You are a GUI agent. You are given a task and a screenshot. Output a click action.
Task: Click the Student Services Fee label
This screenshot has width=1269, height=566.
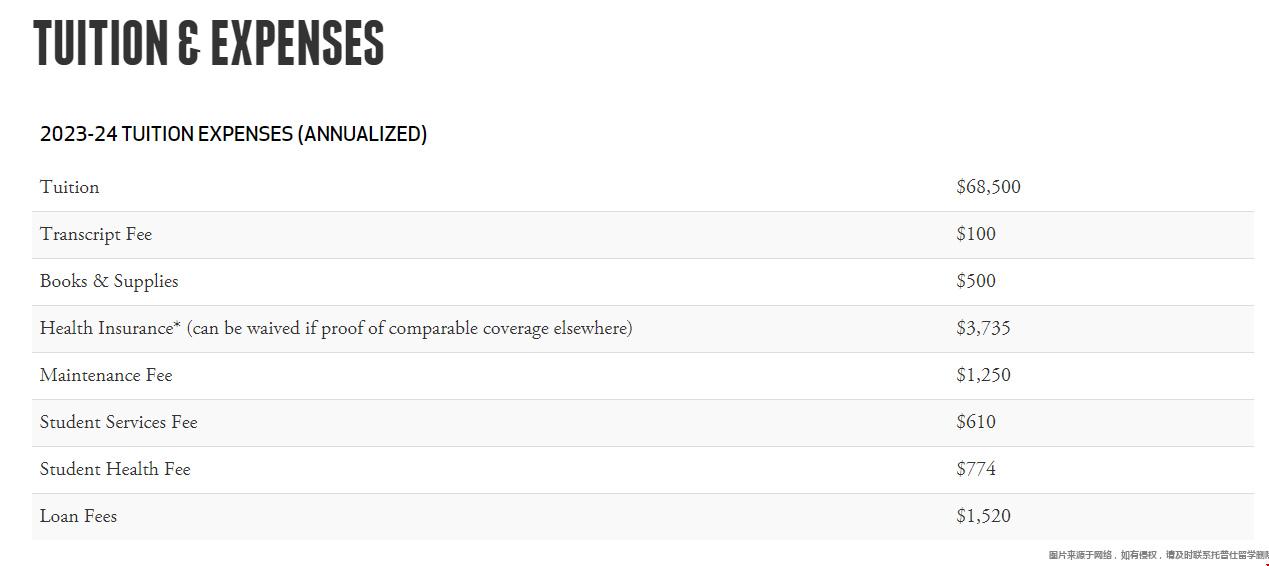119,422
